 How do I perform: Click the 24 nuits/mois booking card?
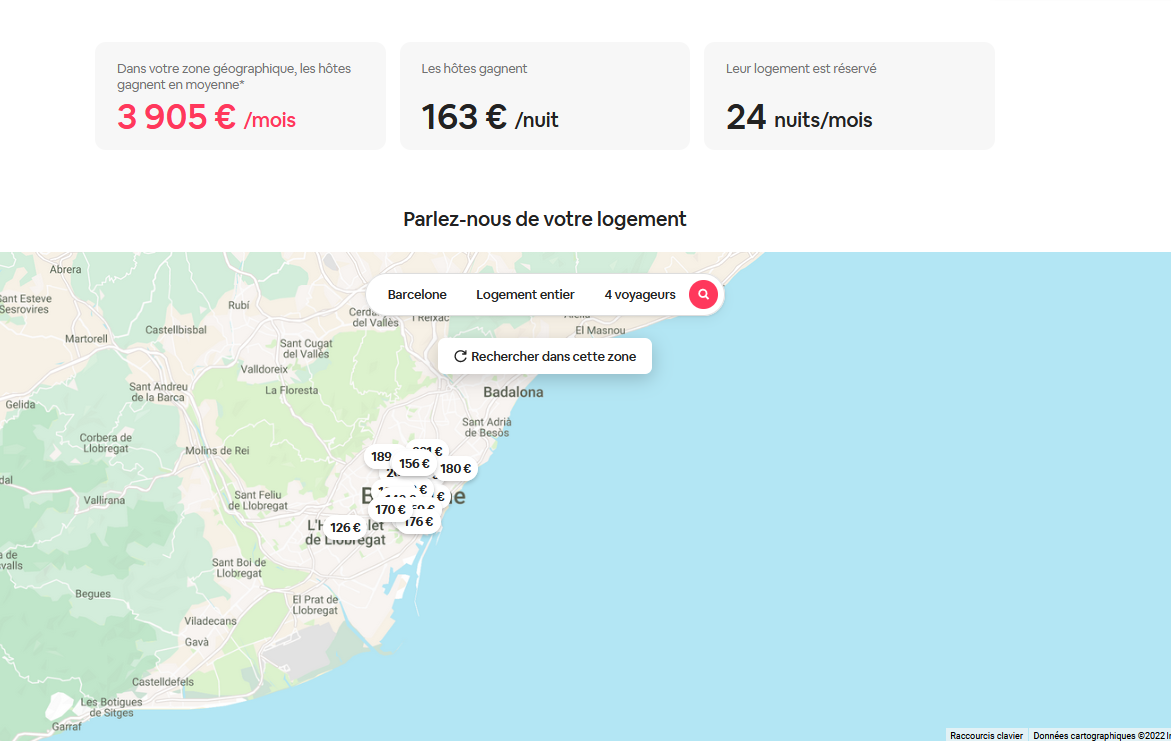coord(849,96)
